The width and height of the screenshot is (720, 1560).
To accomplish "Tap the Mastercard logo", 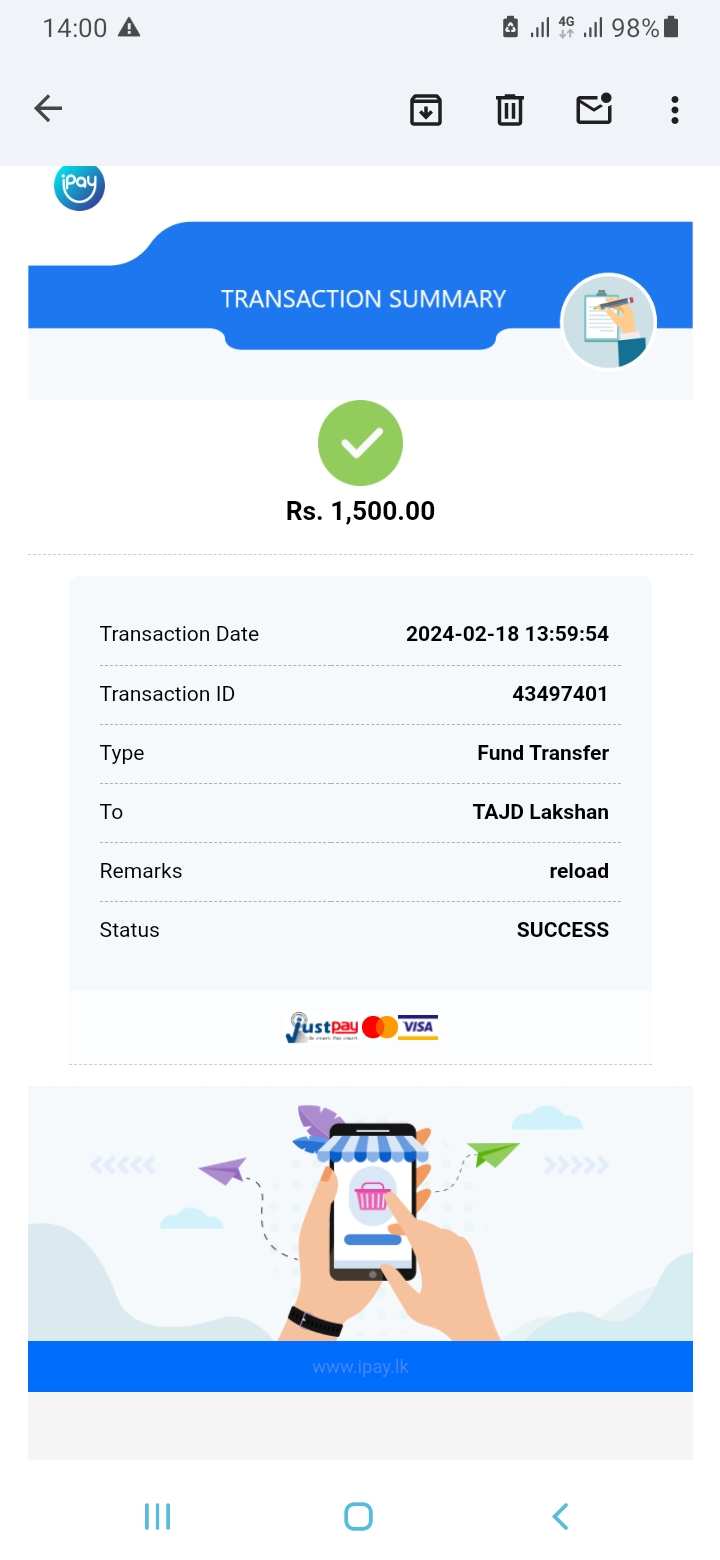I will point(380,1027).
